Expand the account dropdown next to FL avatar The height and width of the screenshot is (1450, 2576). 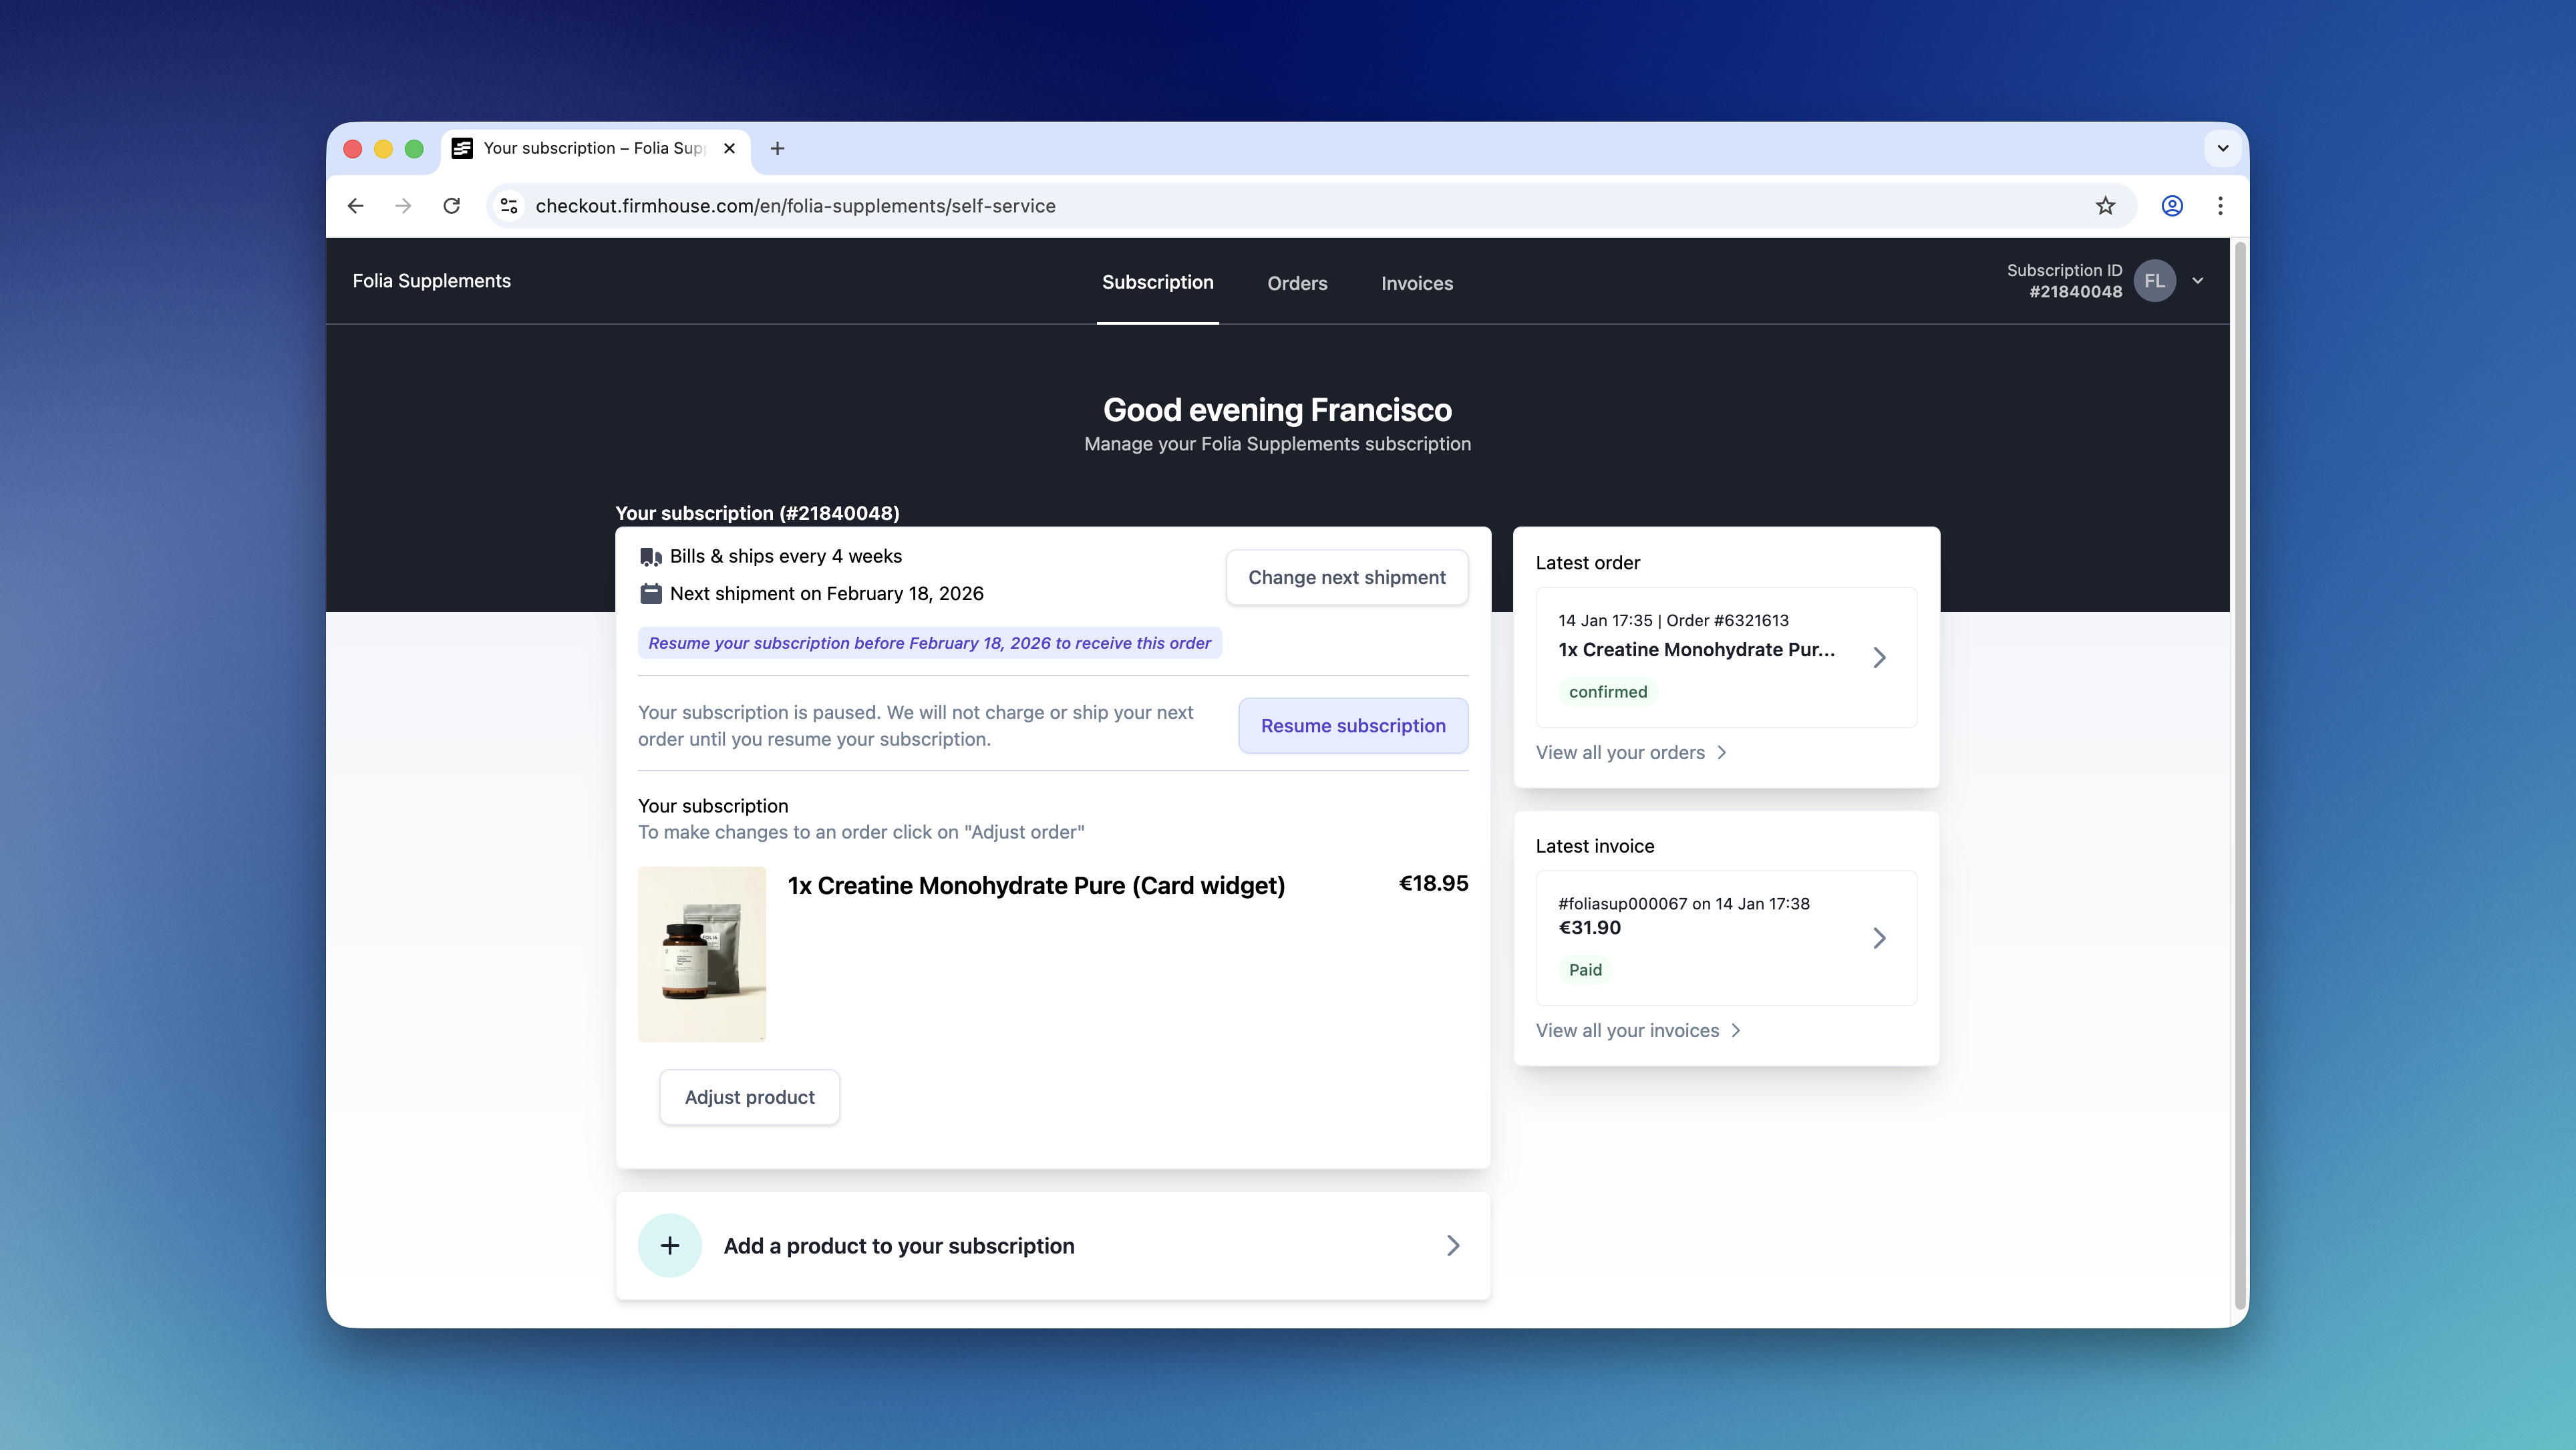2198,281
